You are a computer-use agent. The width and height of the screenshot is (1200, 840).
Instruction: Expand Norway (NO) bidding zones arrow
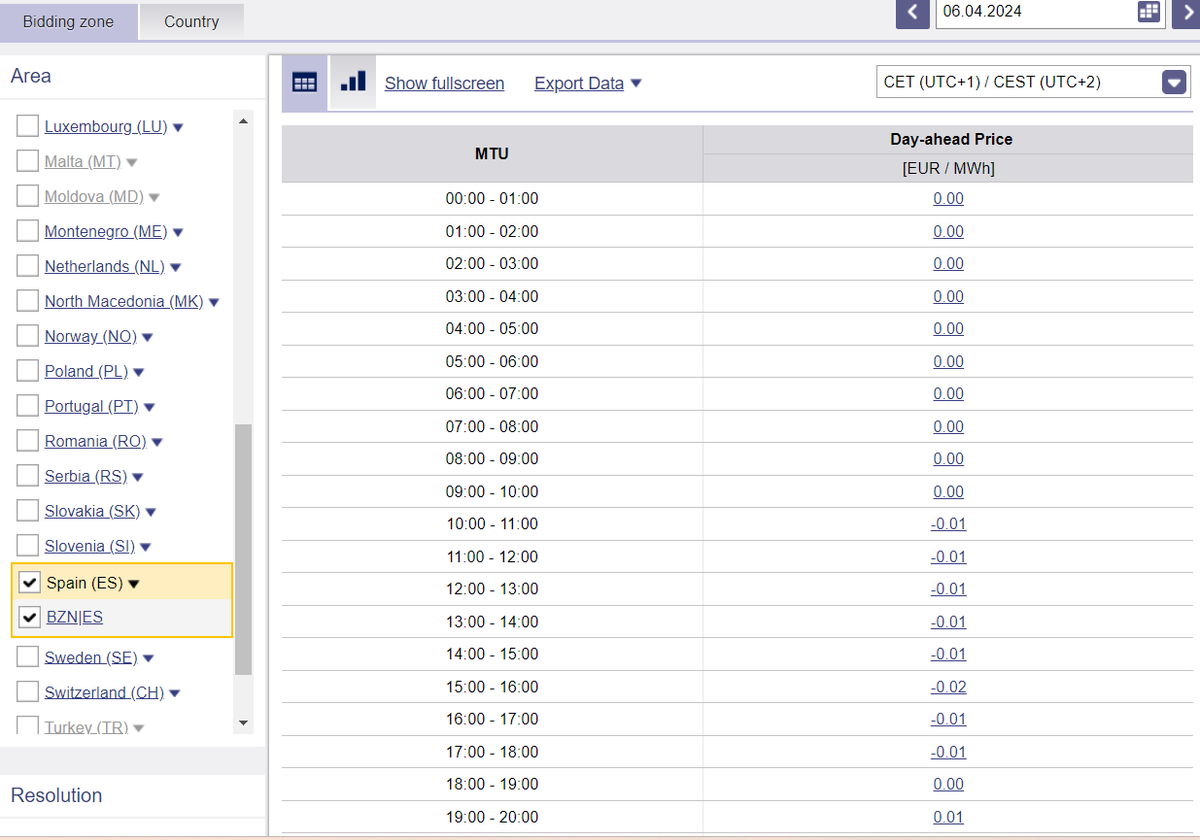[x=147, y=337]
